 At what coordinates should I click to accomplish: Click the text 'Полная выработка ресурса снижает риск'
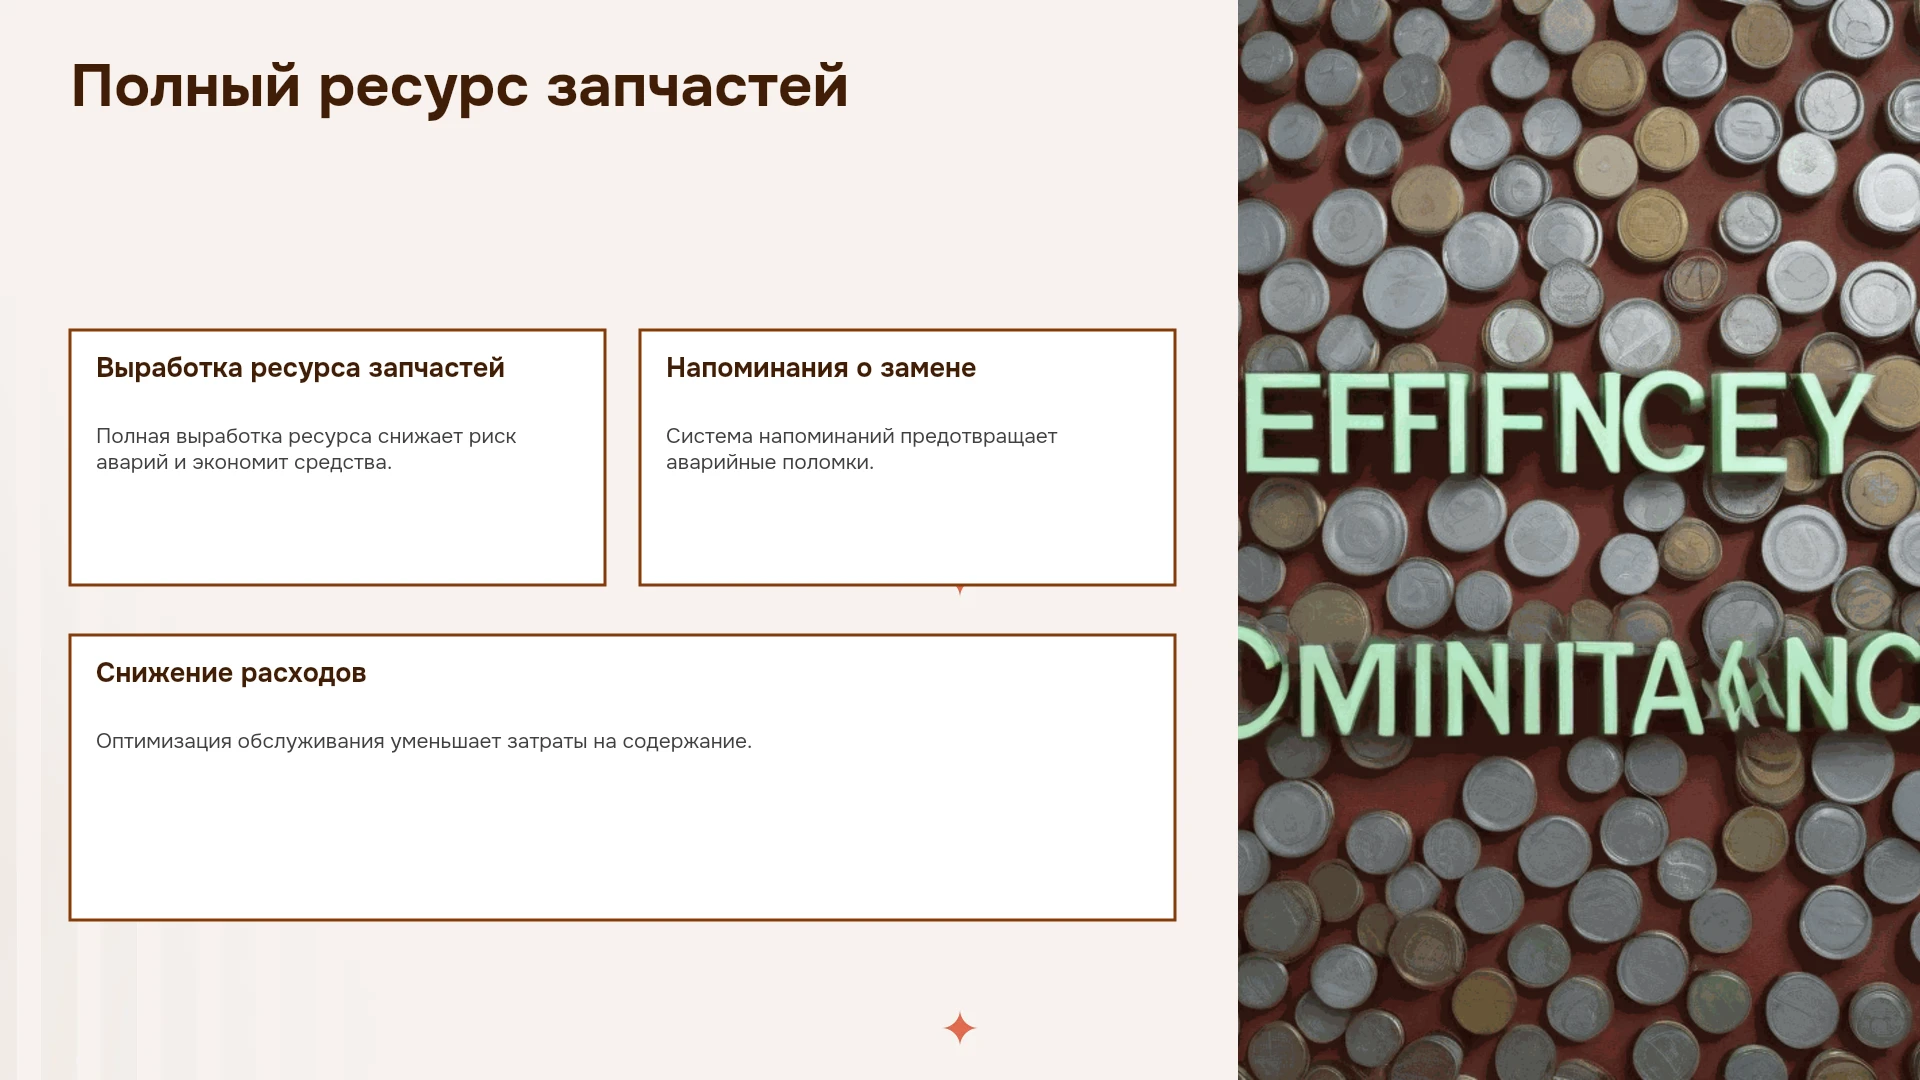(306, 436)
